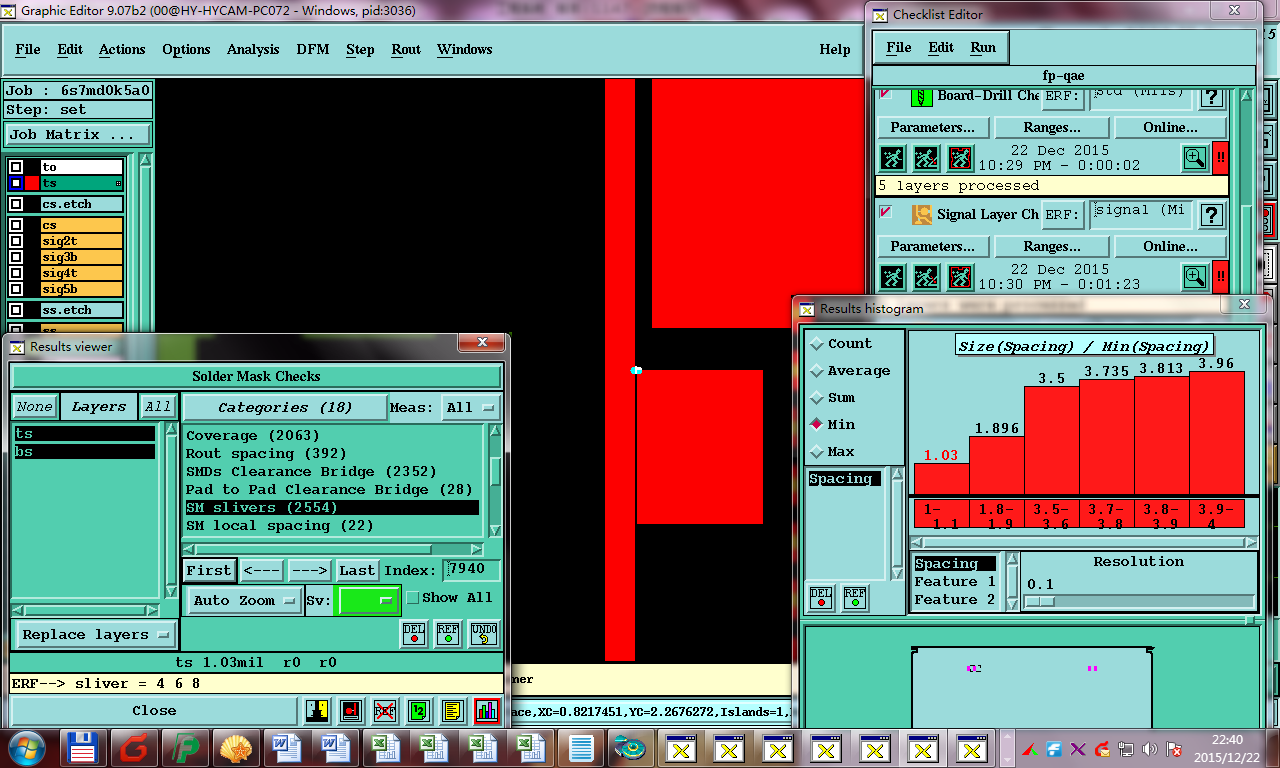The height and width of the screenshot is (768, 1280).
Task: Click the First result button
Action: tap(209, 570)
